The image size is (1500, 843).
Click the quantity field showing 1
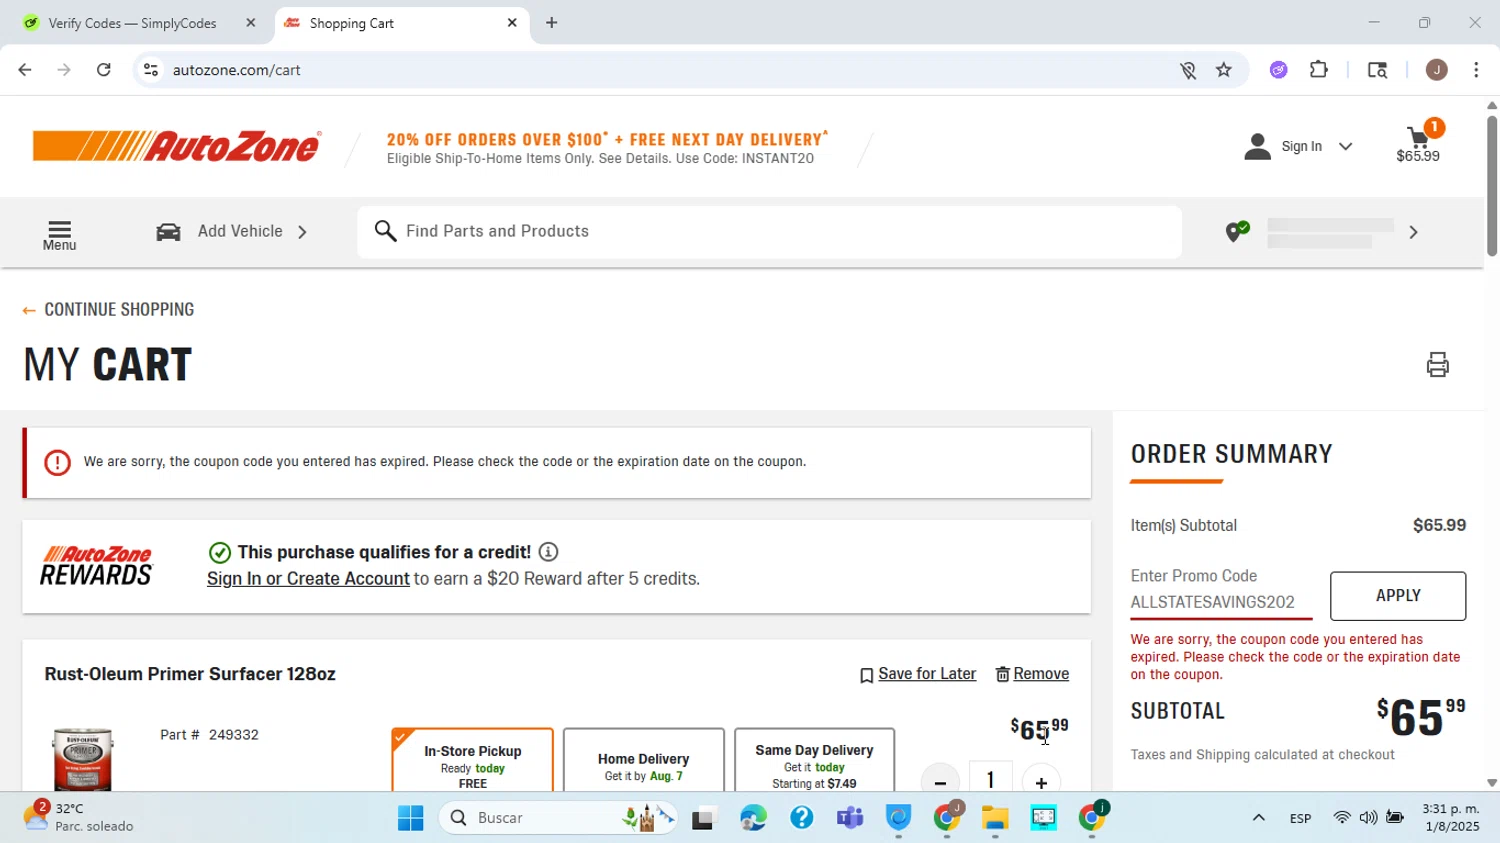click(991, 779)
